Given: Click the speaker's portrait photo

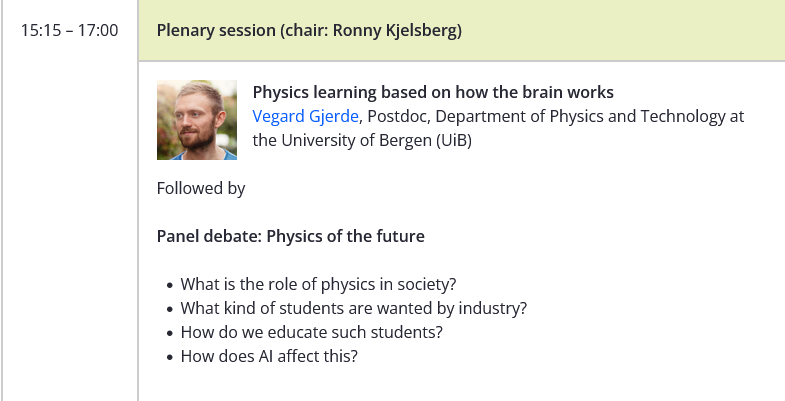Looking at the screenshot, I should [197, 120].
